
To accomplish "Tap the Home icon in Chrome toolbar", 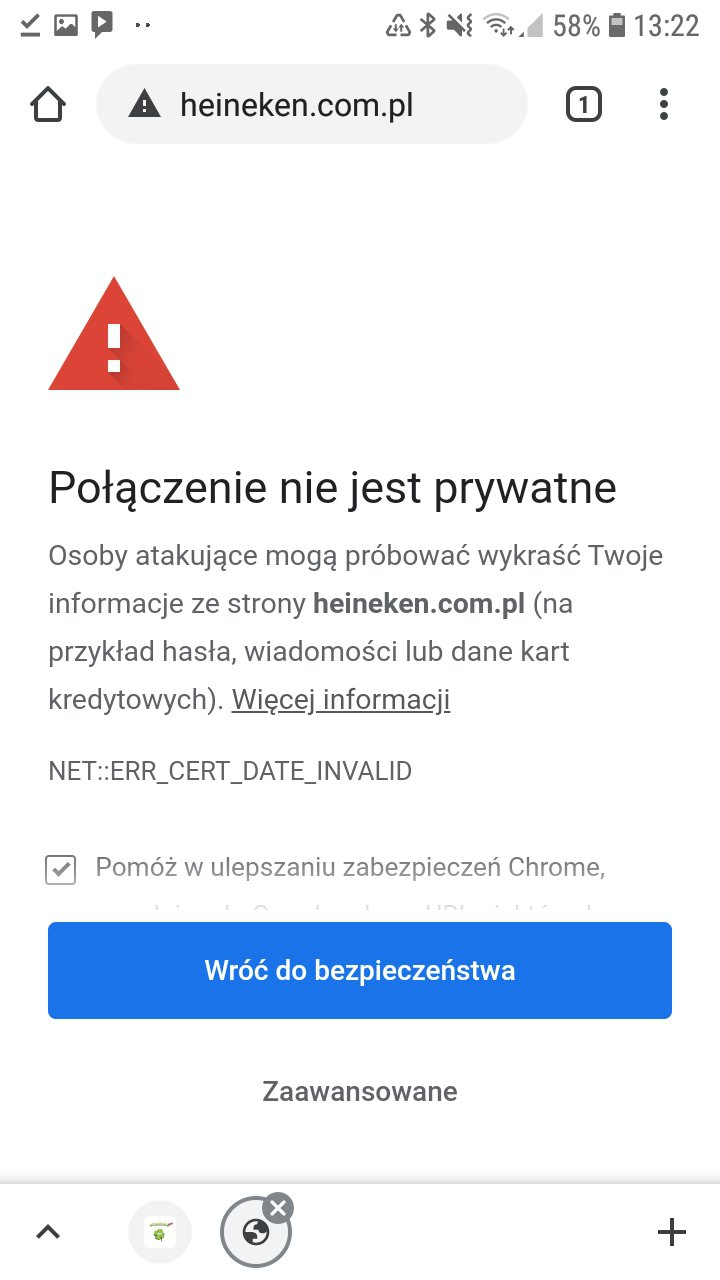I will tap(48, 104).
